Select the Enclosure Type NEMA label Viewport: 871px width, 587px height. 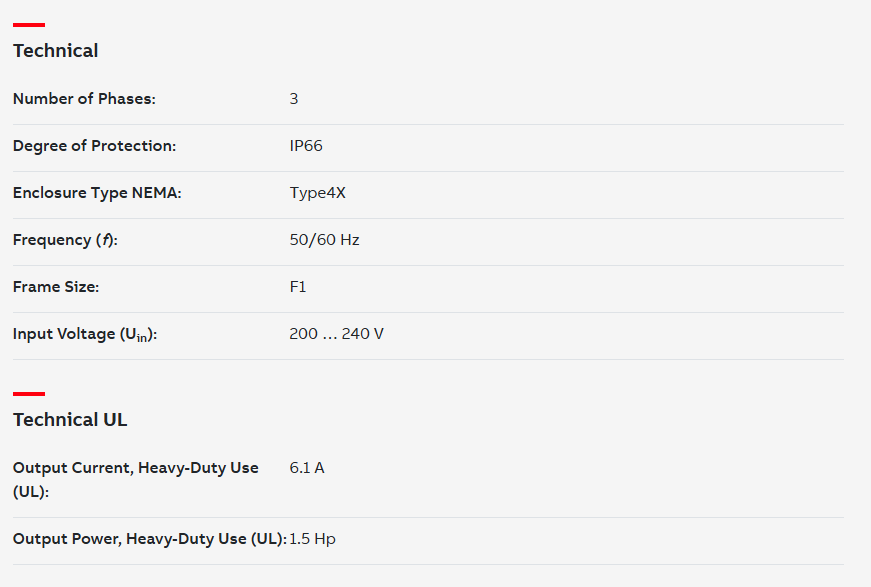[x=97, y=193]
